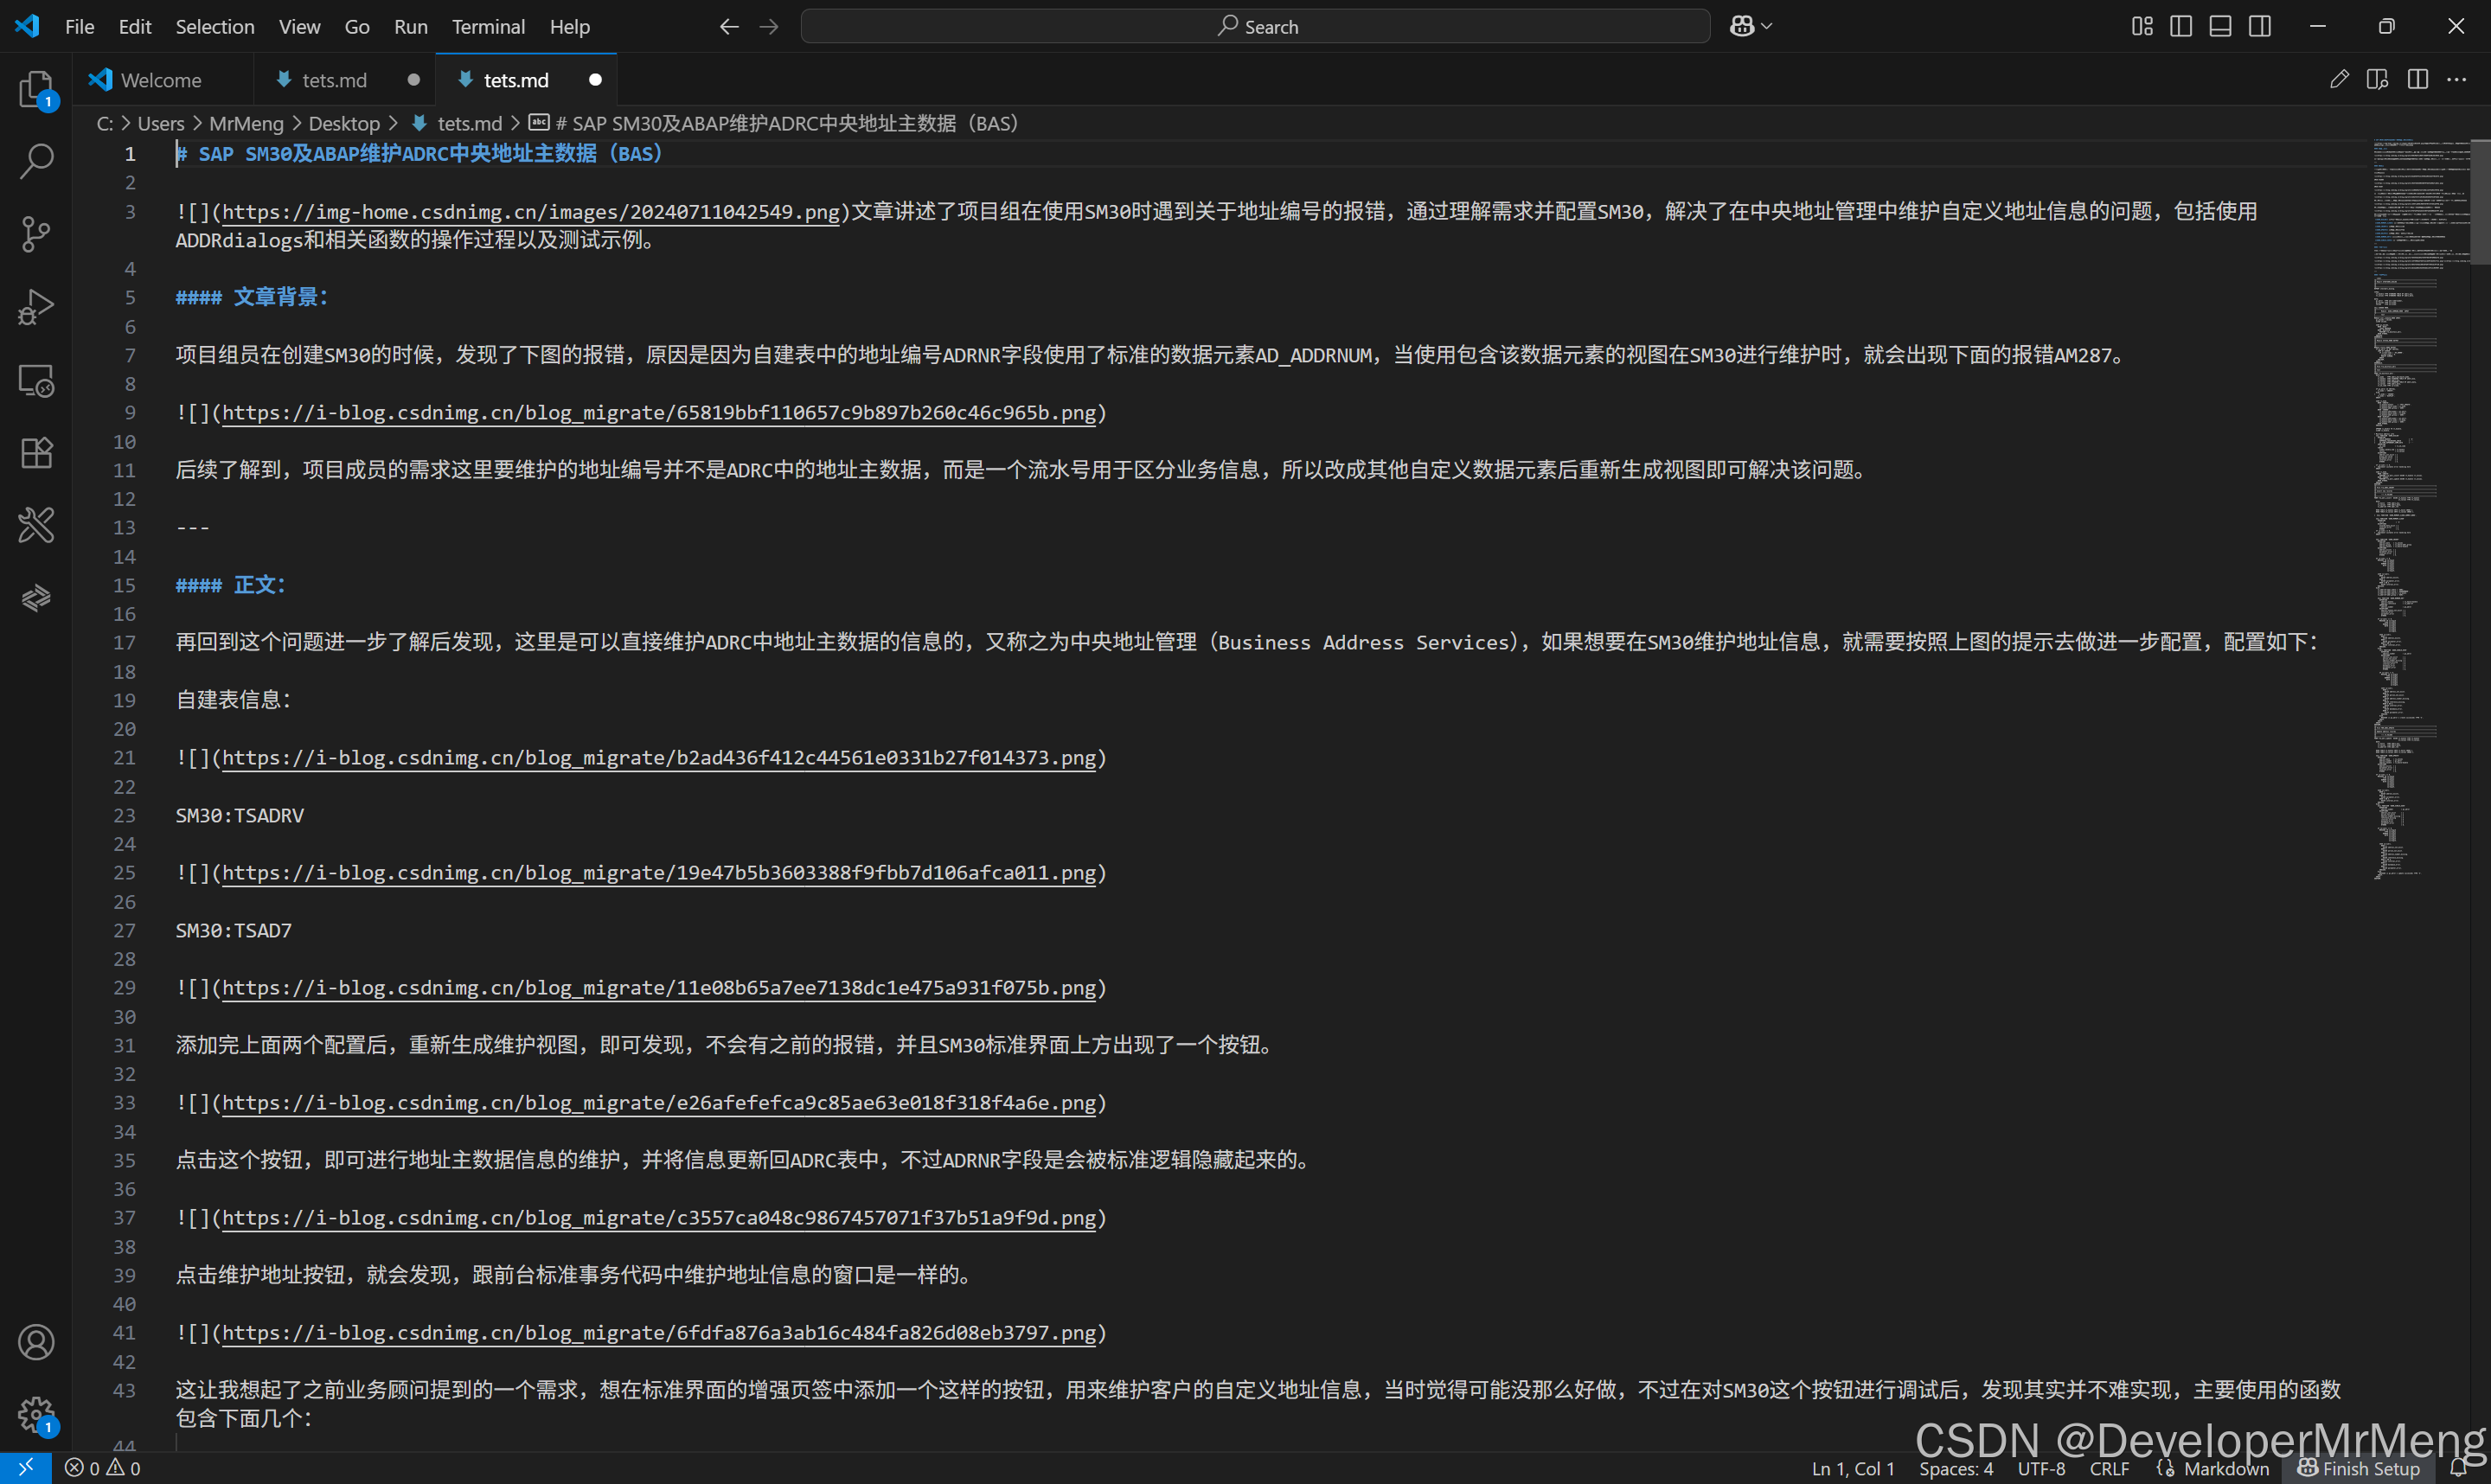The image size is (2491, 1484).
Task: Open the Source Control view
Action: click(x=36, y=234)
